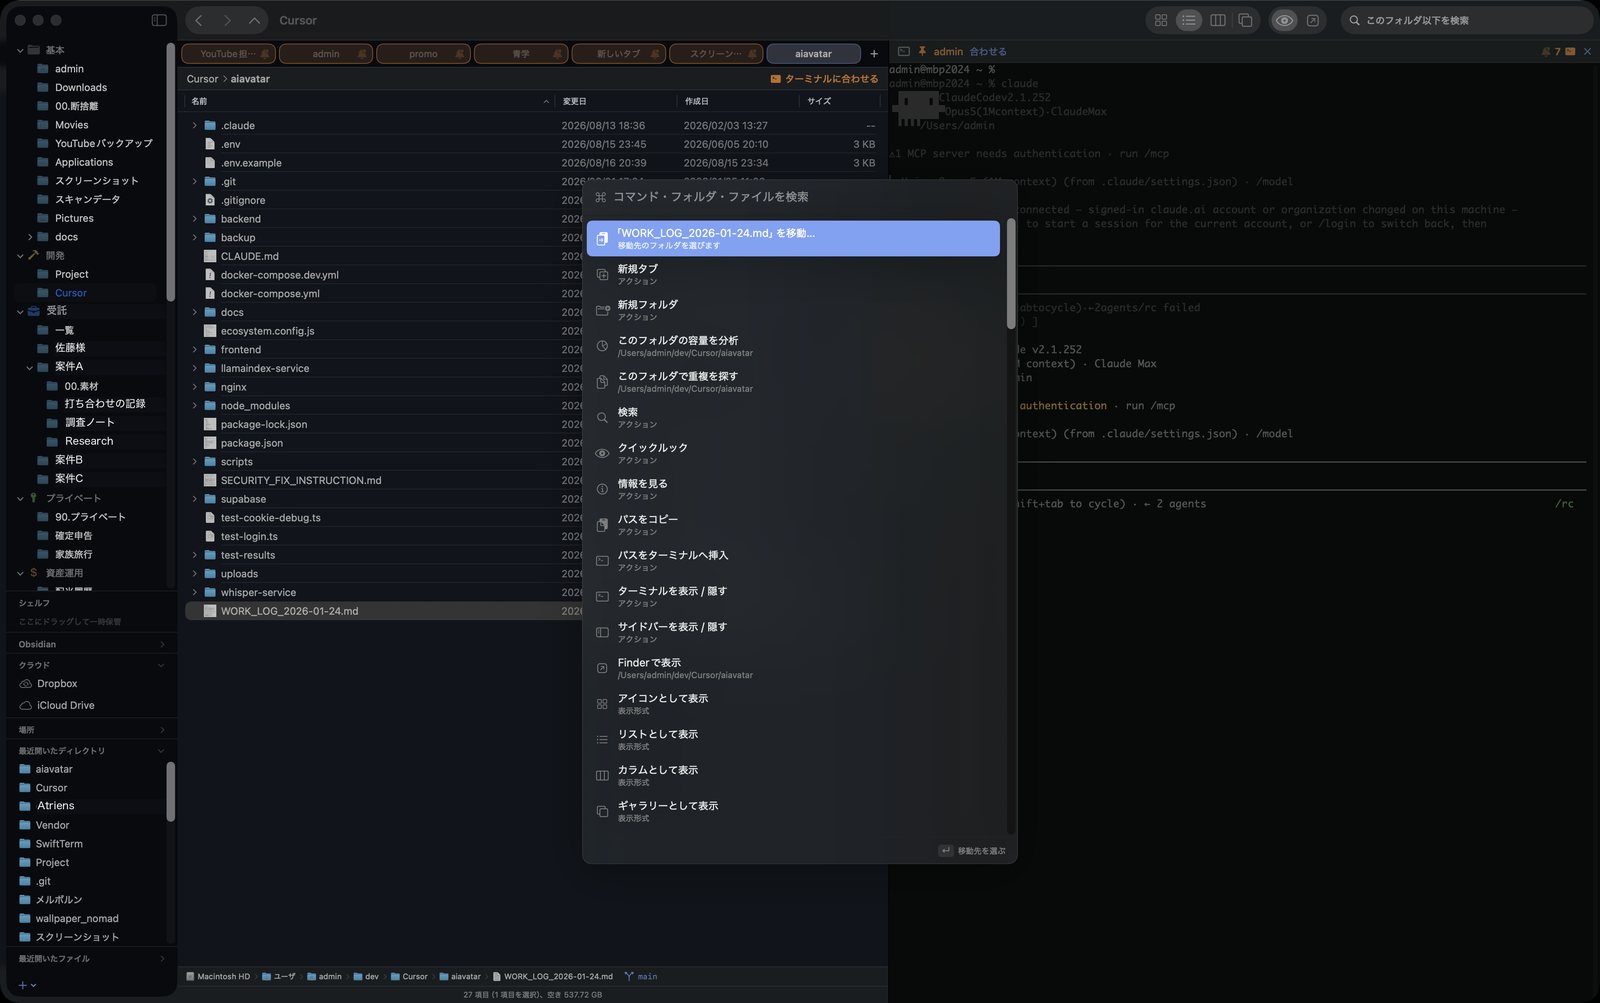
Task: Click the command palette scrollbar
Action: (1011, 274)
